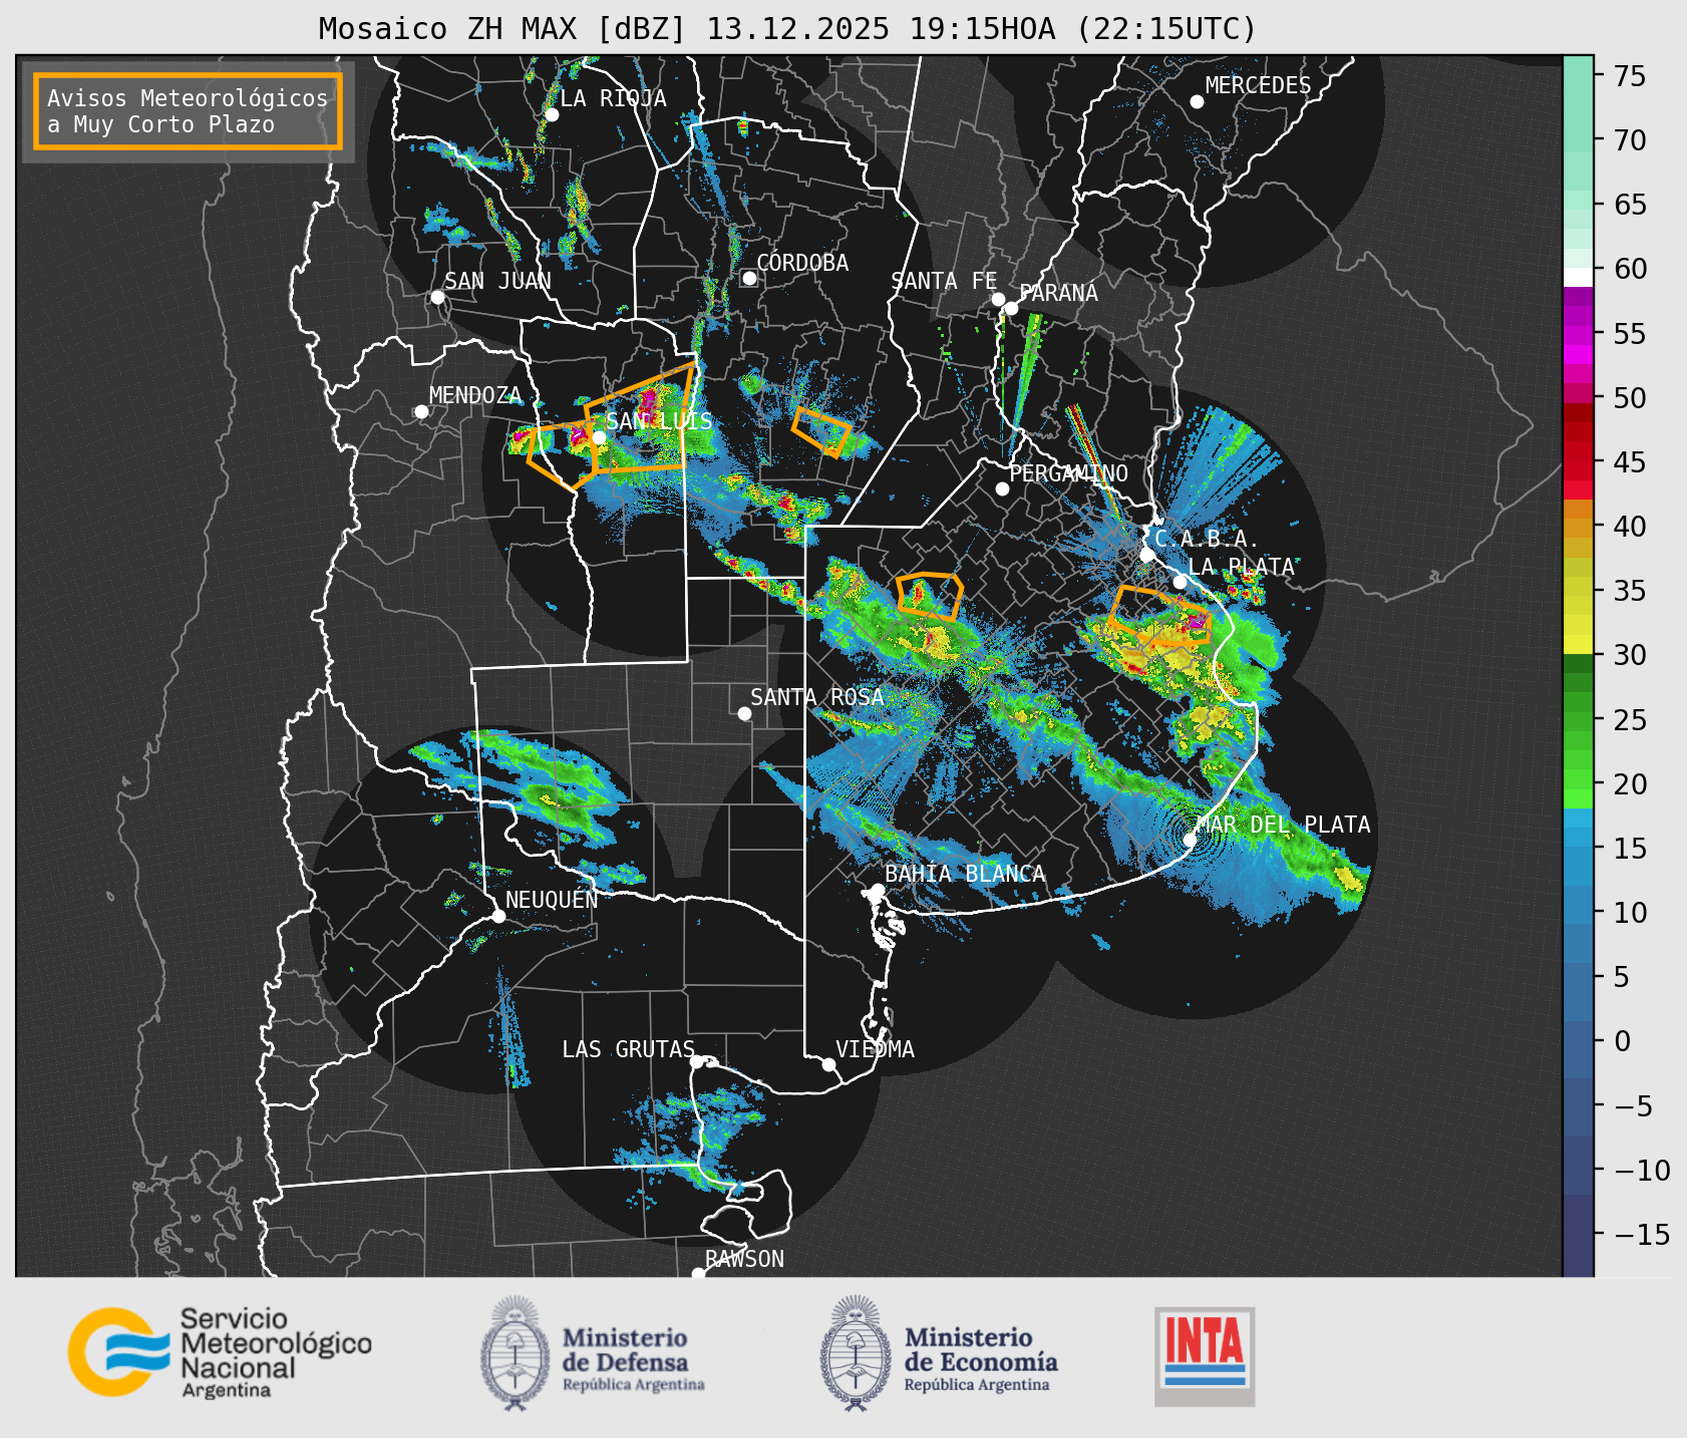Click the orange warning polygon south of La Plata

tap(1160, 615)
